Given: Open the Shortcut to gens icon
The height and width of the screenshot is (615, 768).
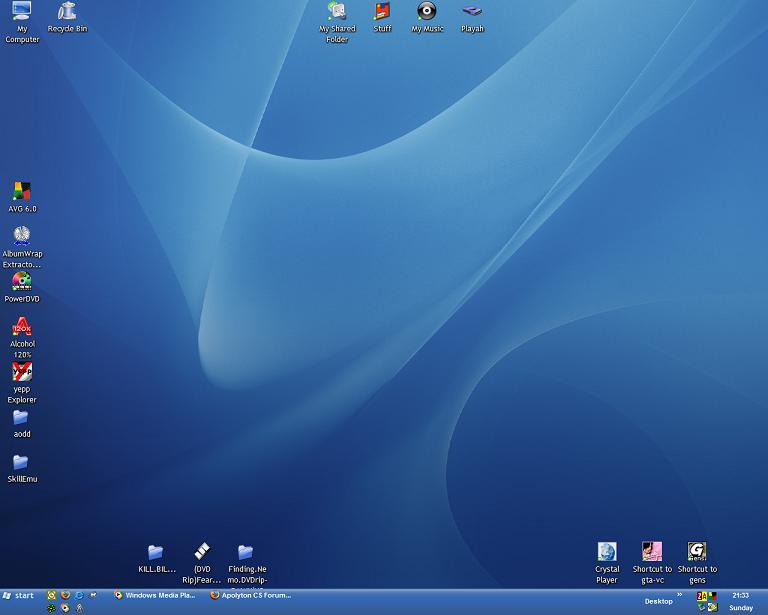Looking at the screenshot, I should (697, 552).
